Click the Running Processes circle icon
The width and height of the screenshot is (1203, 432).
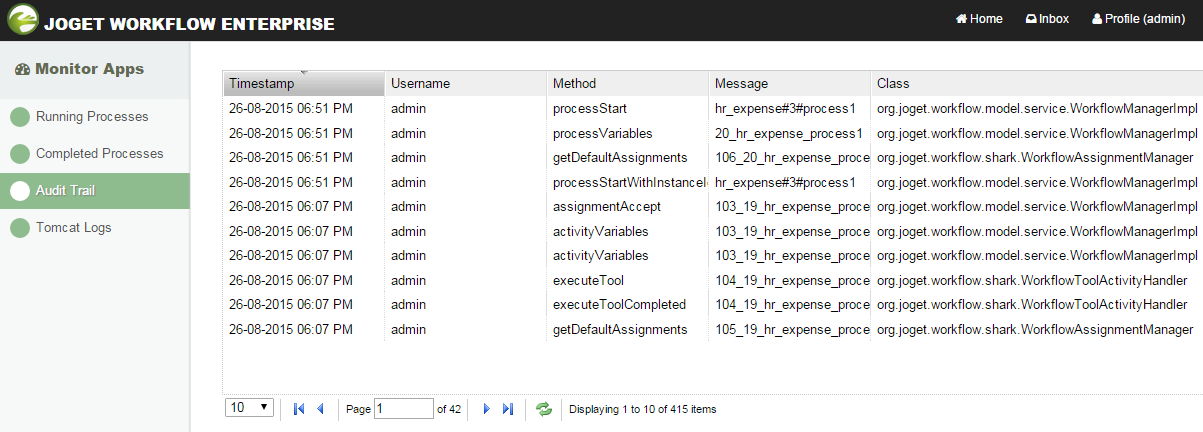coord(20,117)
